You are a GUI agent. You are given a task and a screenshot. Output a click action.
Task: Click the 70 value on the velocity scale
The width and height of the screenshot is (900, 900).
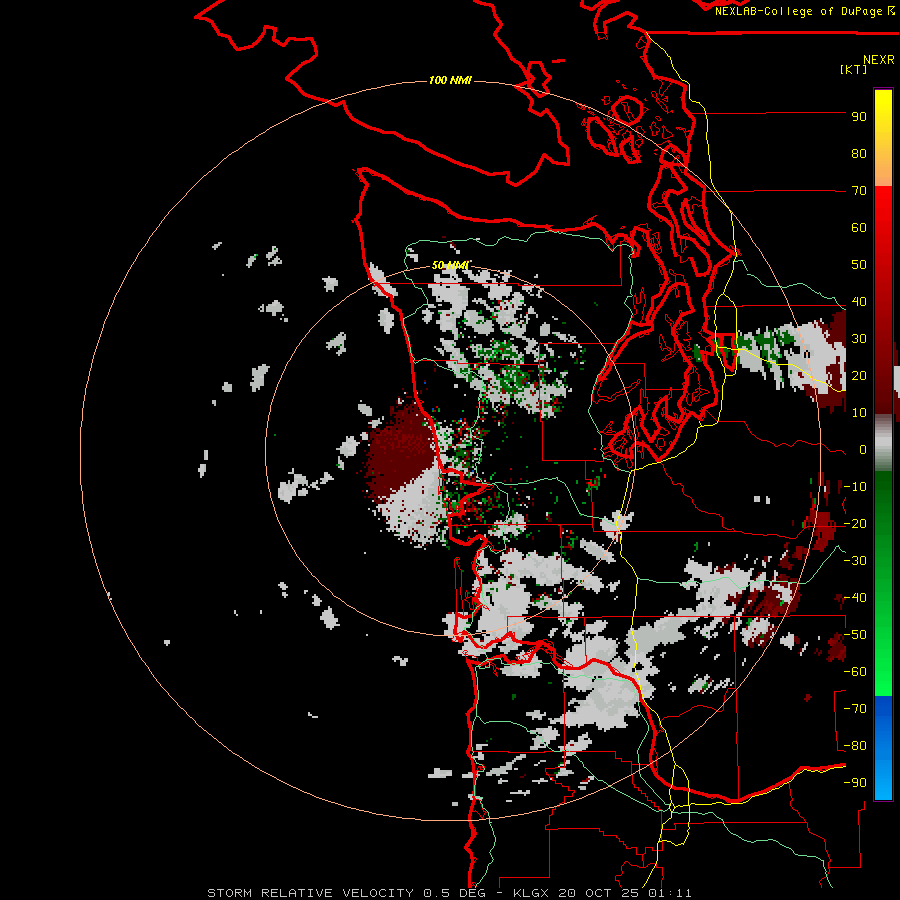(859, 191)
